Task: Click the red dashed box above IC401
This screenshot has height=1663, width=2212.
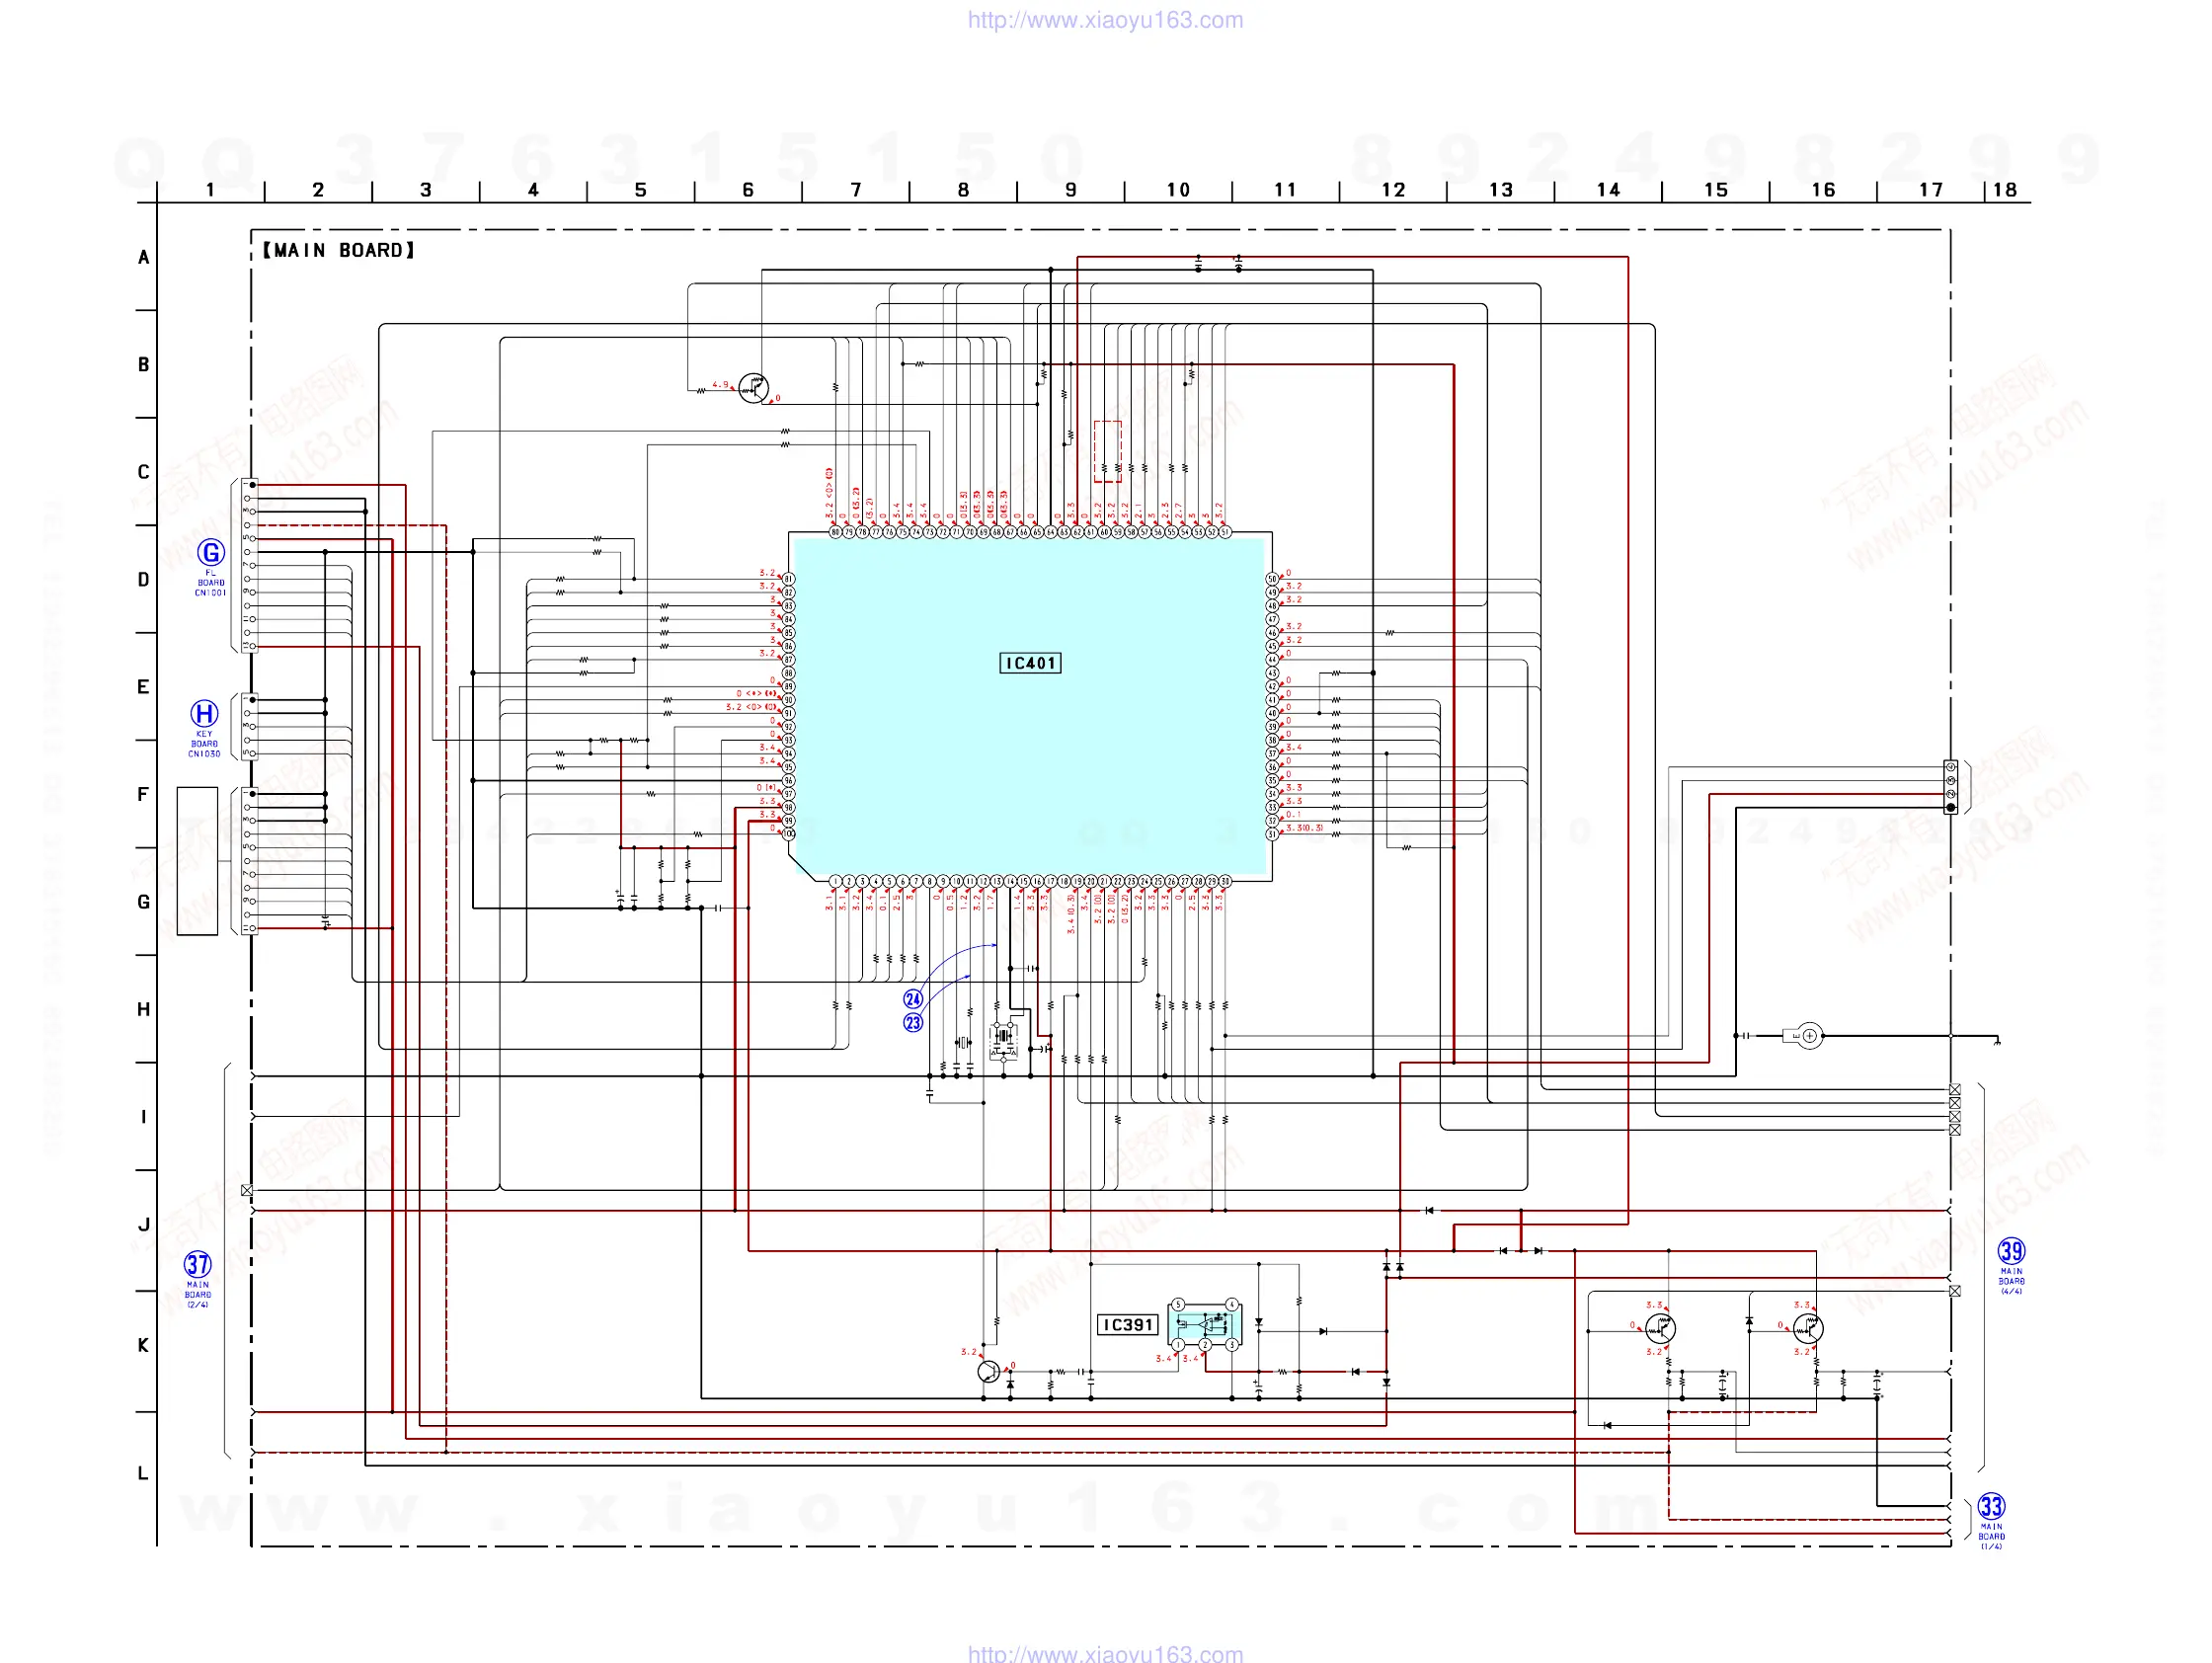Action: pos(1107,451)
